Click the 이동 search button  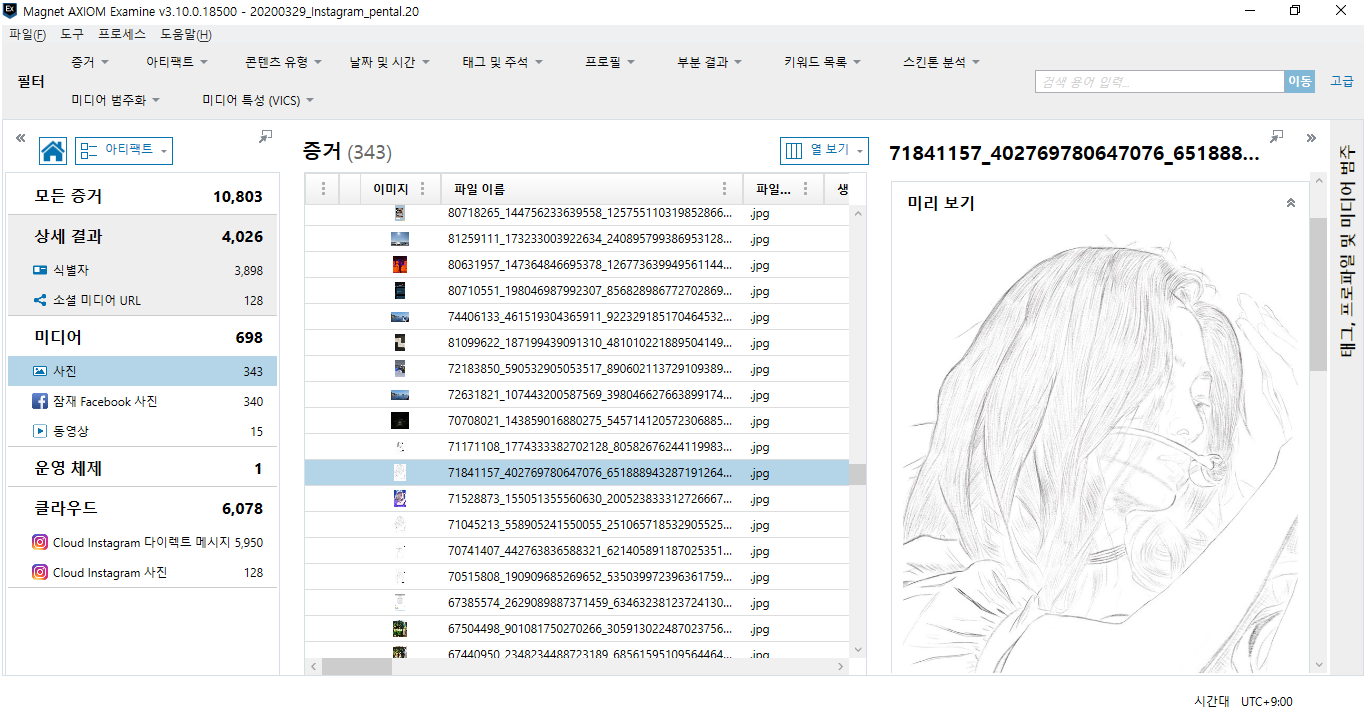click(1299, 82)
